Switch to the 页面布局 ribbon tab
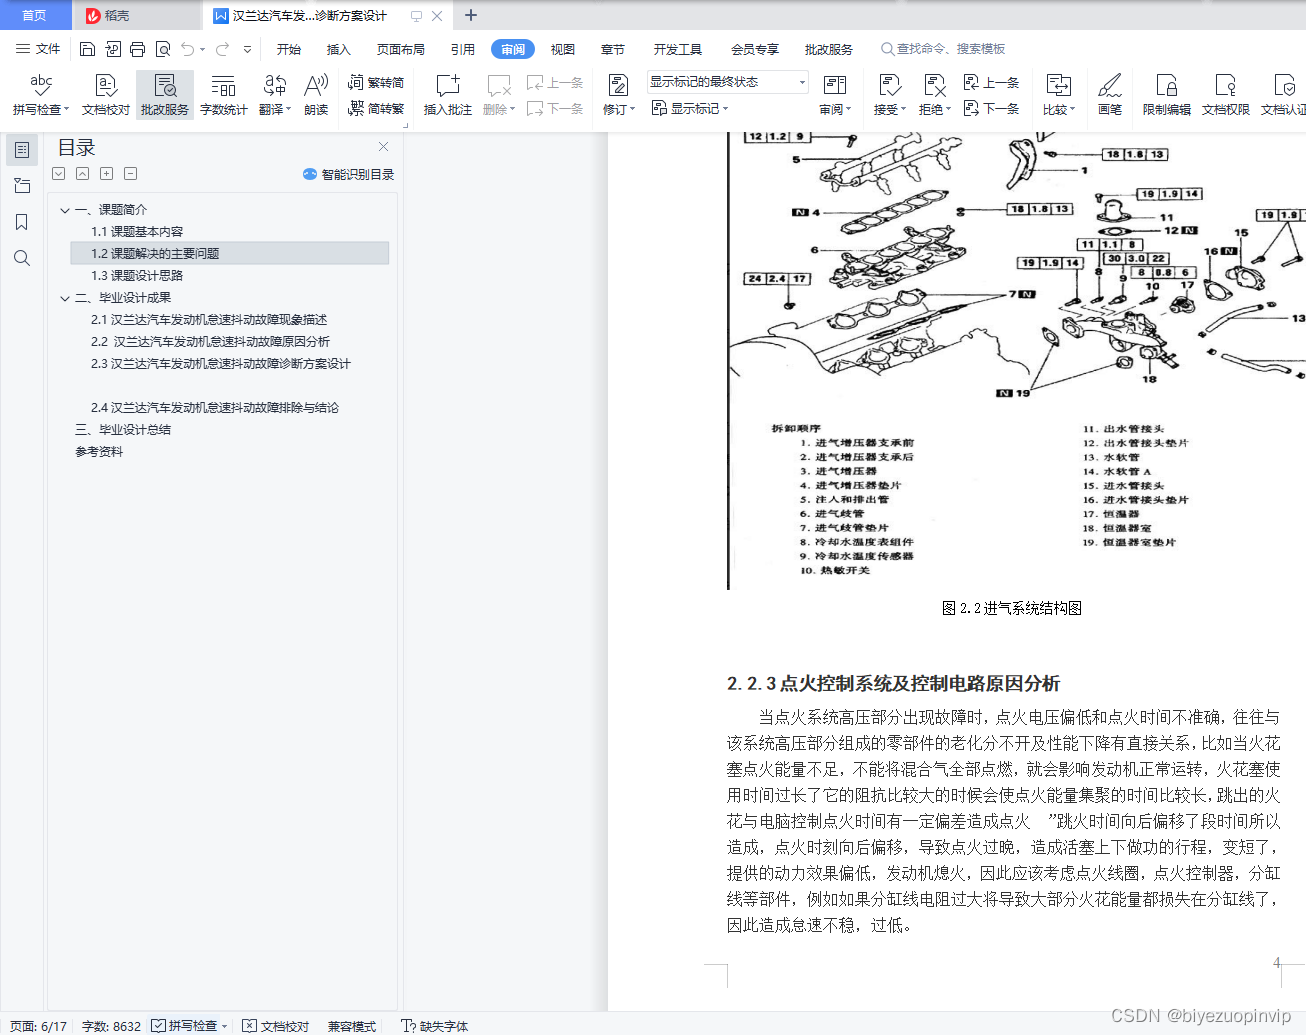1306x1035 pixels. (x=401, y=49)
